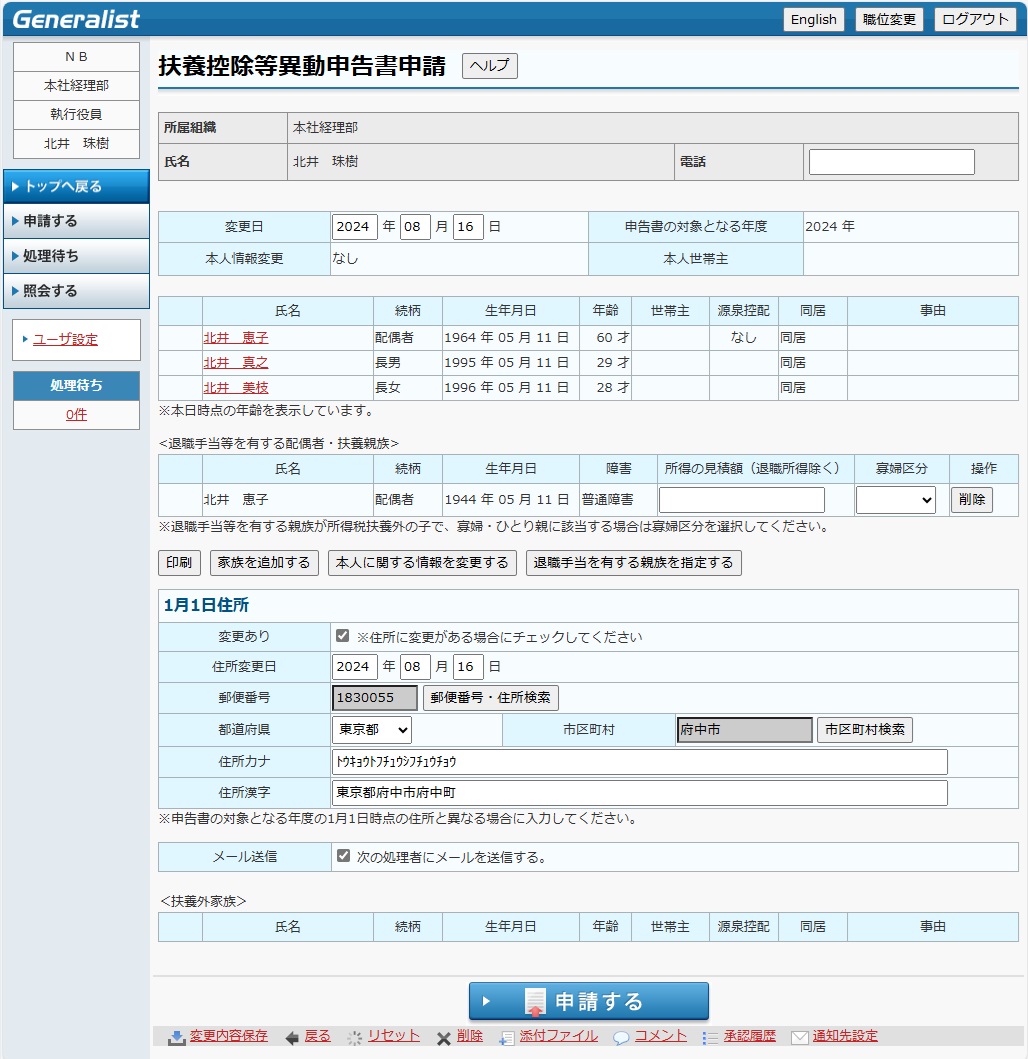1028x1059 pixels.
Task: Click the save changes (変更内容保存) disk icon
Action: pos(176,1037)
